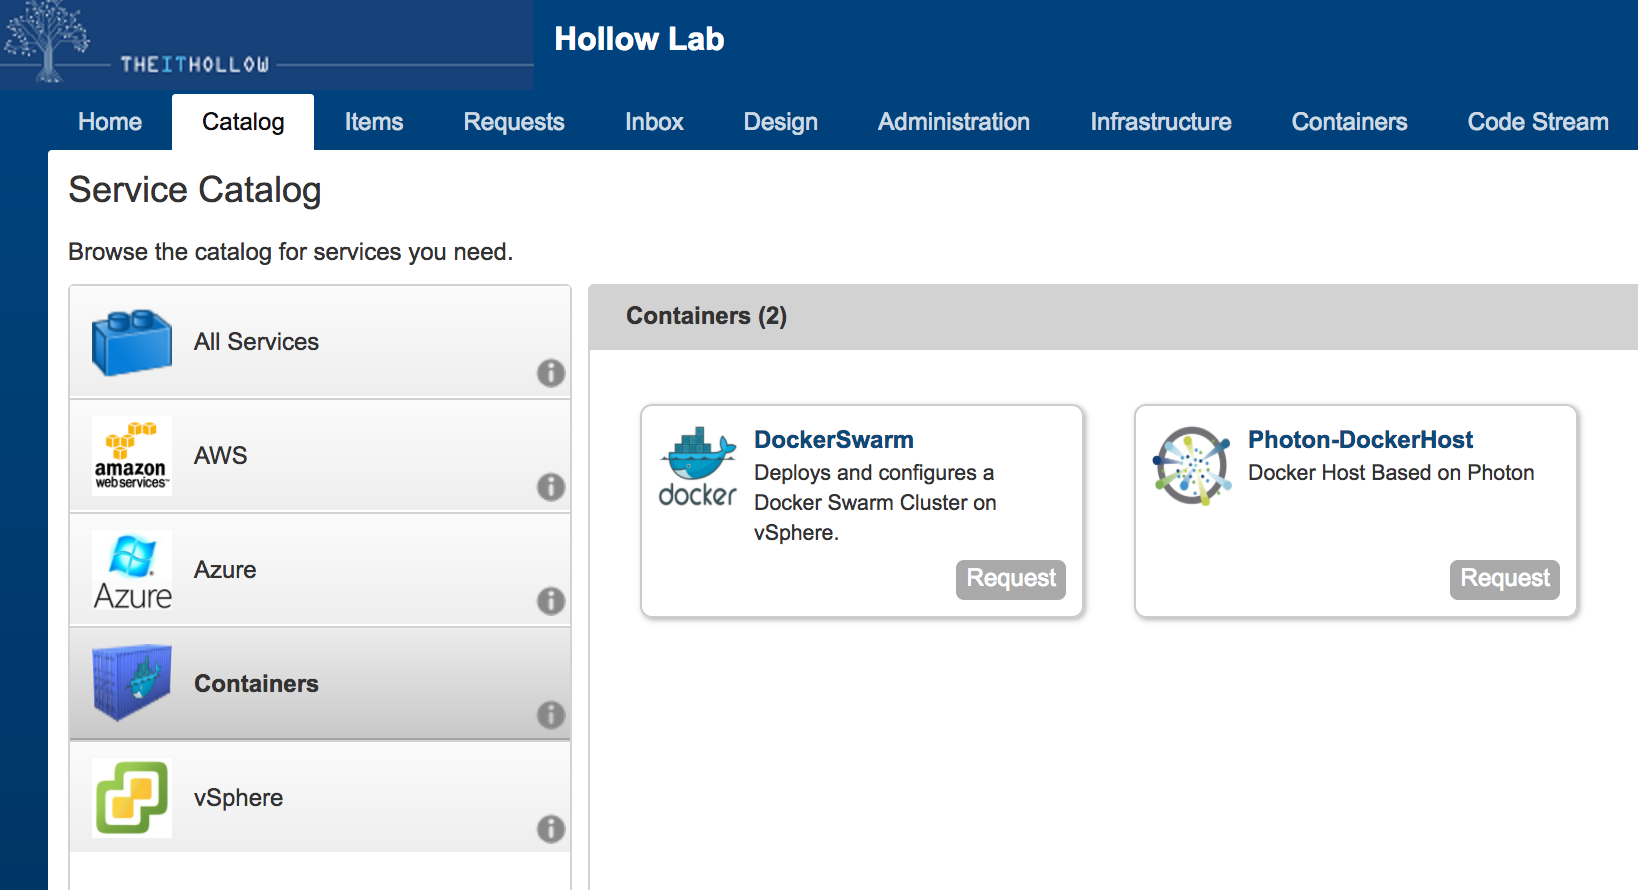Image resolution: width=1638 pixels, height=890 pixels.
Task: Click the Azure logo icon
Action: click(x=132, y=570)
